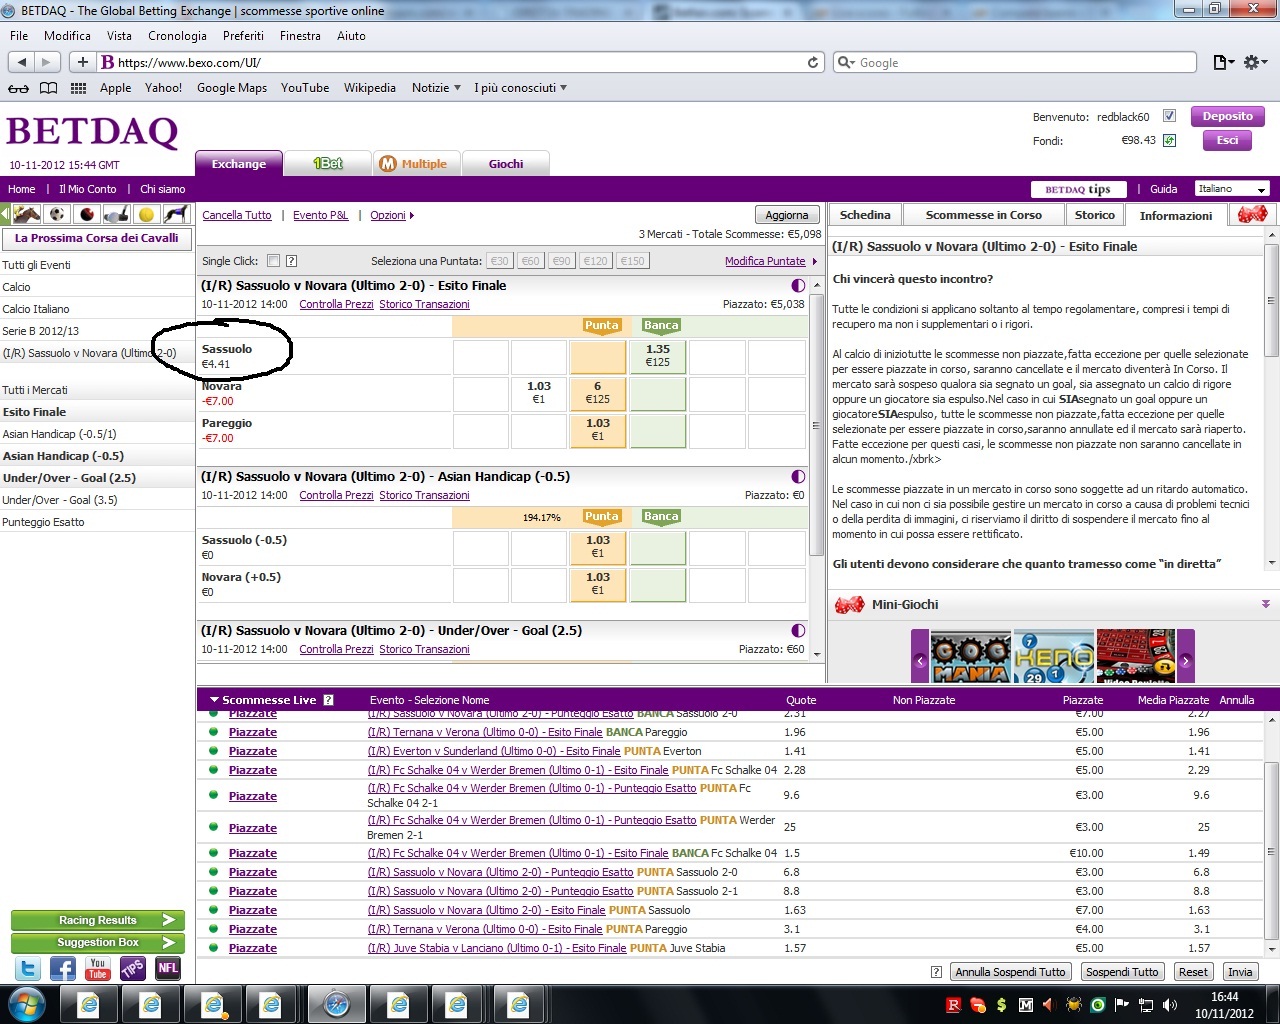Open the TIPS badge icon

[x=132, y=968]
